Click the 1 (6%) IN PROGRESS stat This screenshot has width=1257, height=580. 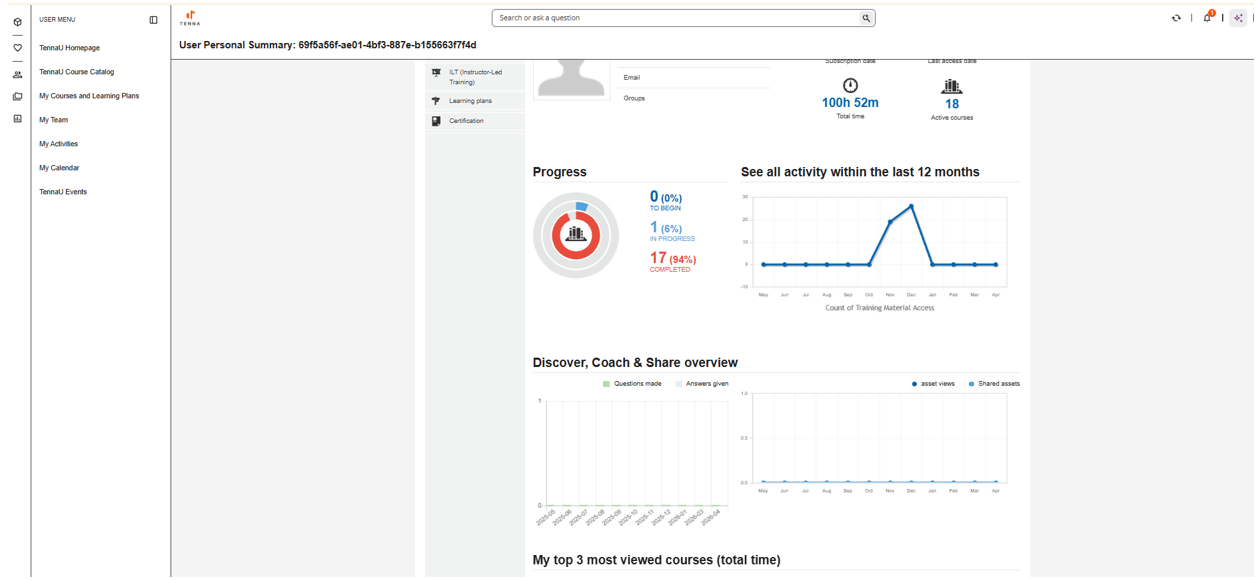pos(672,231)
